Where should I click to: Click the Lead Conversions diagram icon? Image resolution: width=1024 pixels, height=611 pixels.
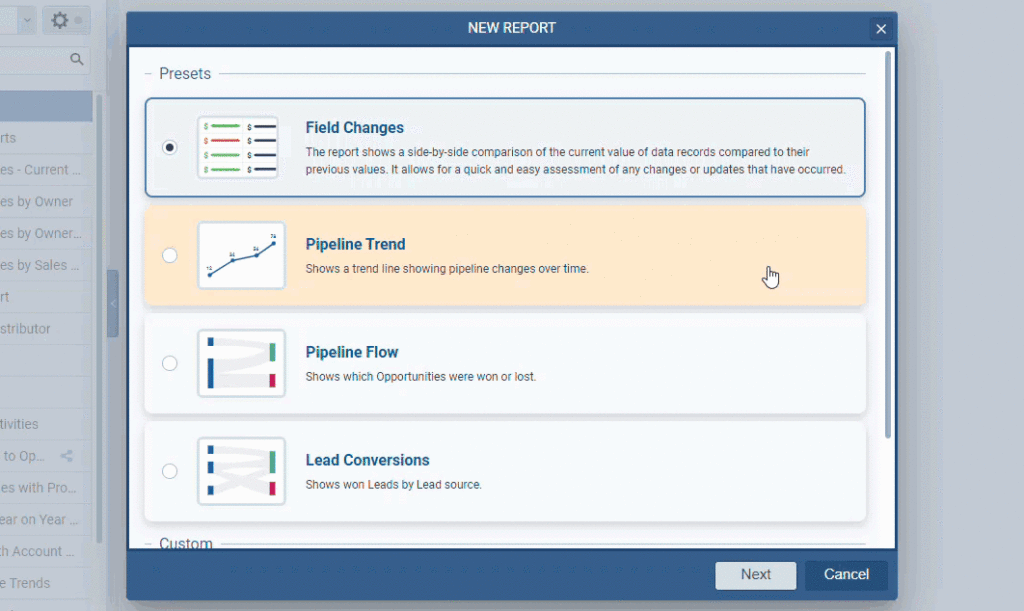click(x=241, y=470)
